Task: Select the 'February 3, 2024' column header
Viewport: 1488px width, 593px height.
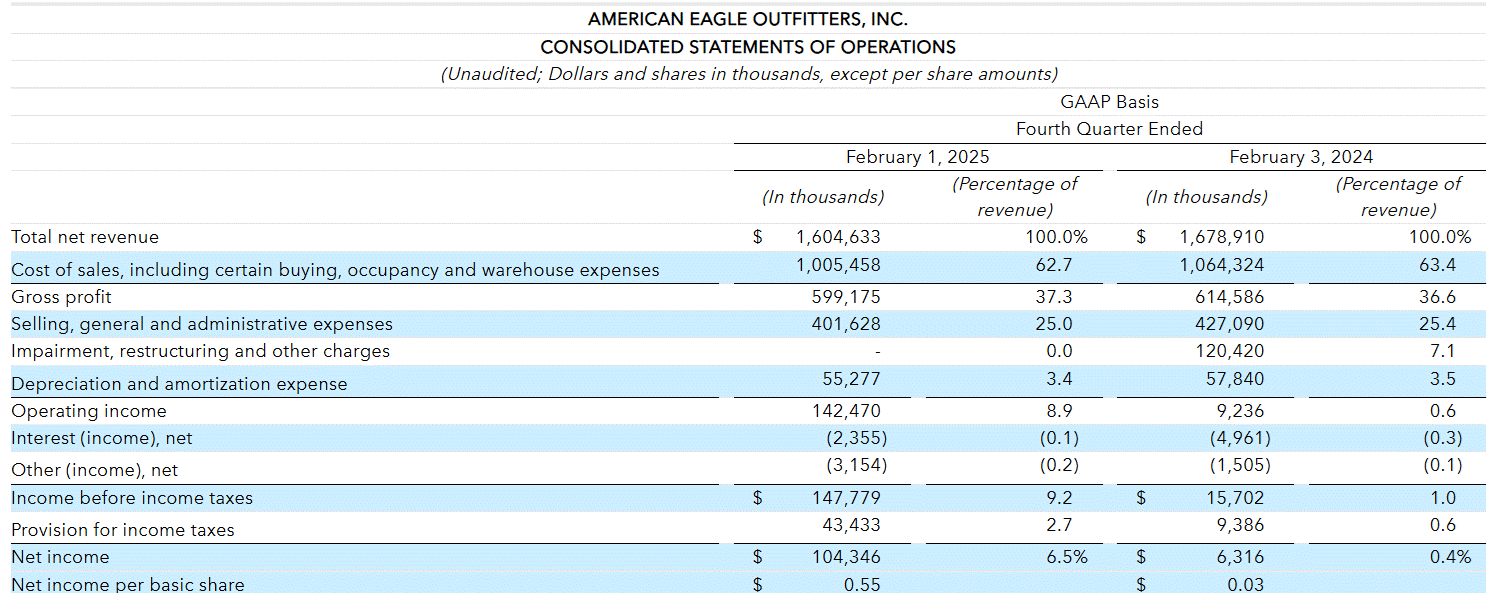Action: point(1301,157)
